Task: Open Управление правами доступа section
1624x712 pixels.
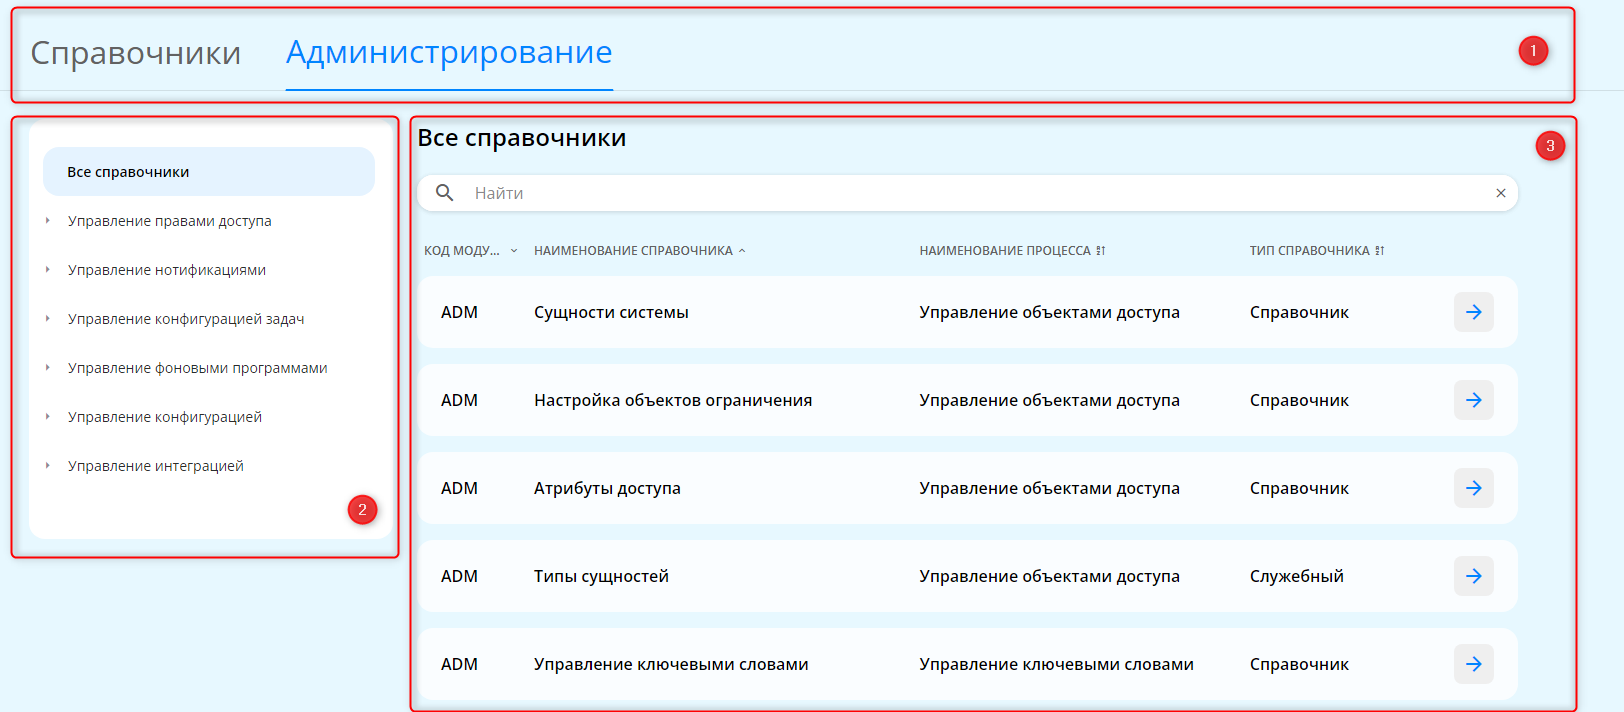Action: click(170, 221)
